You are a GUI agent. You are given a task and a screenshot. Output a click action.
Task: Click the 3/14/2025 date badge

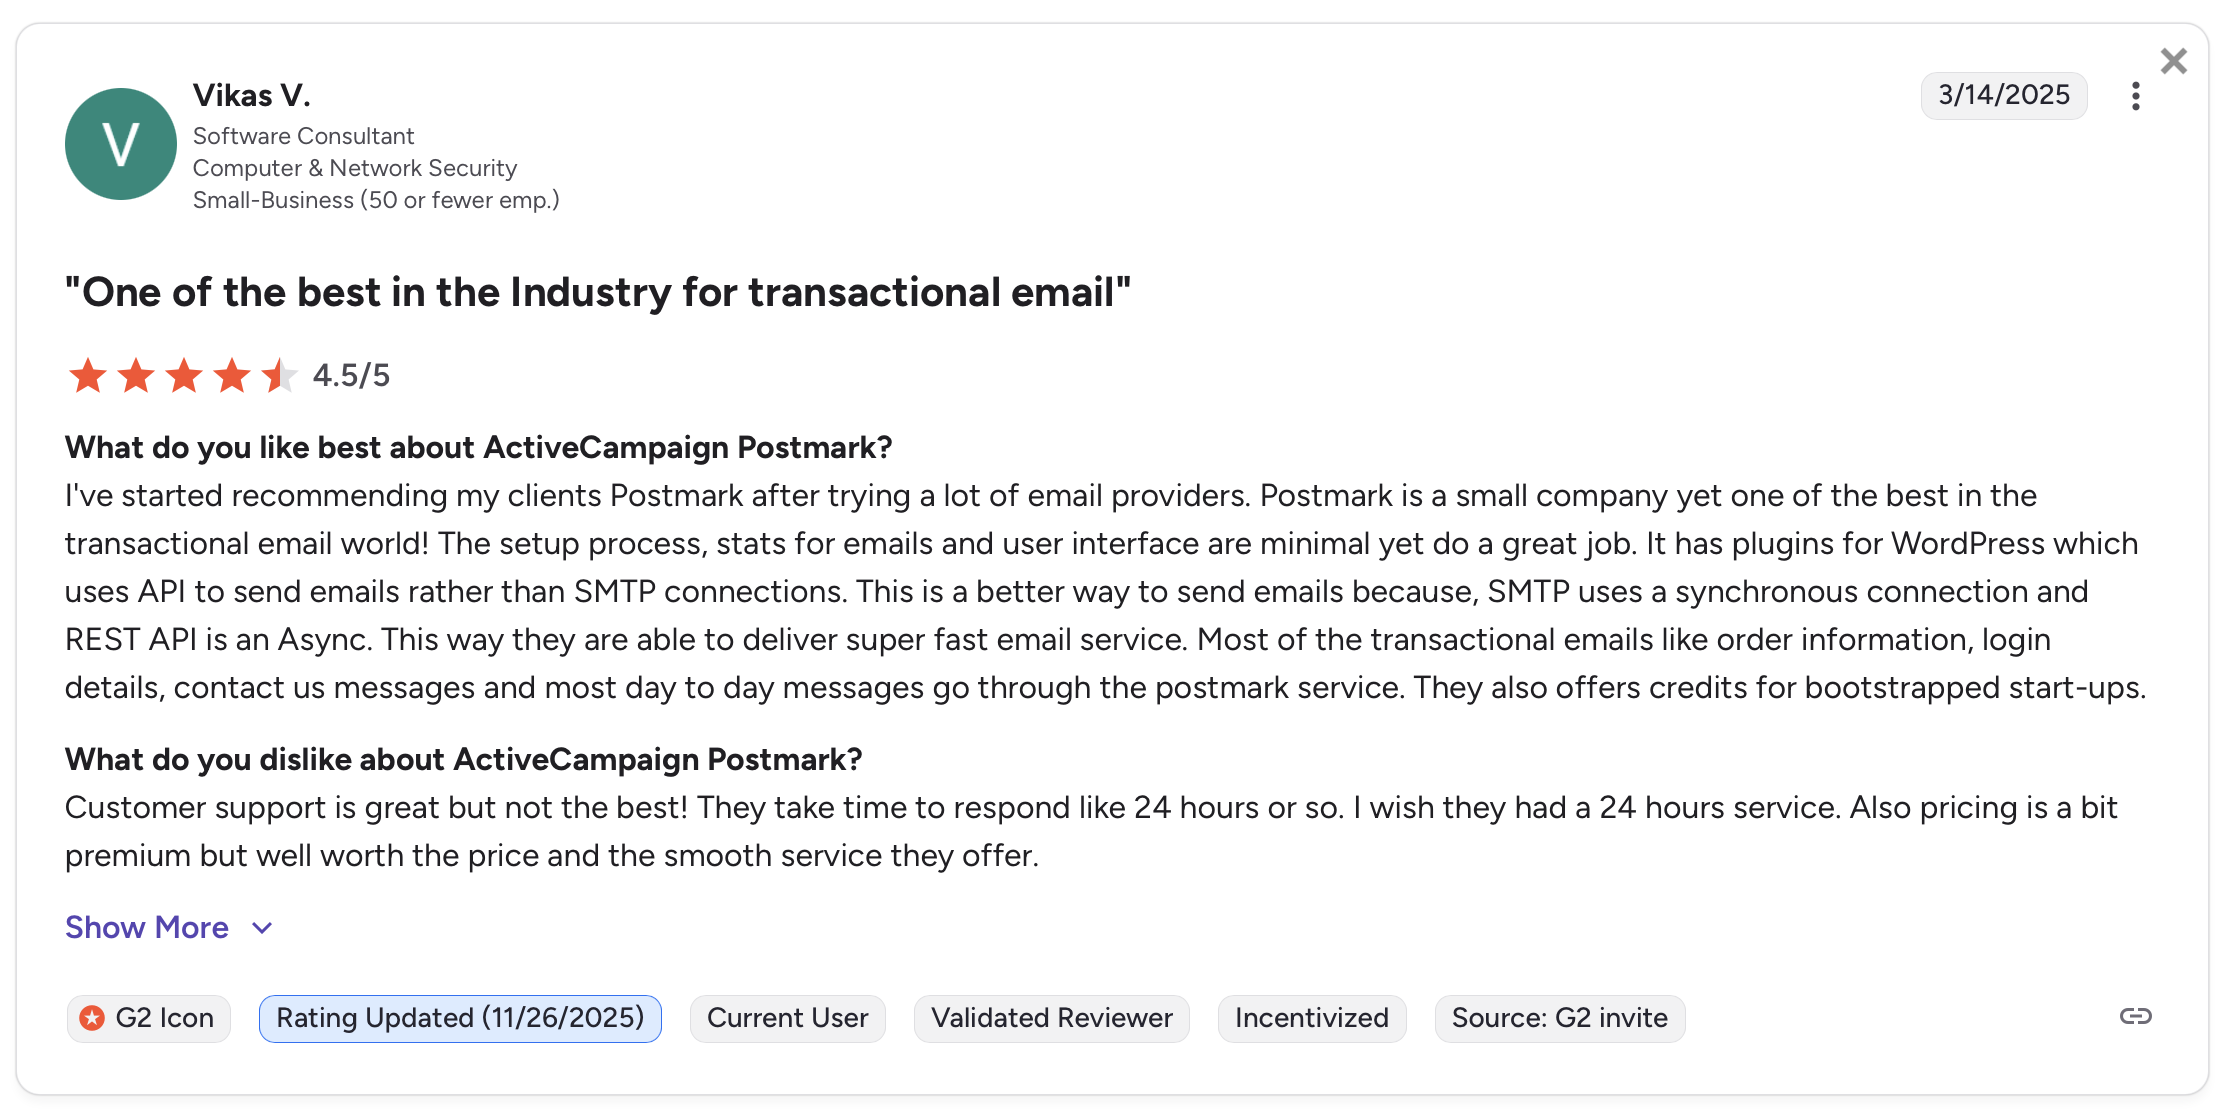[2003, 95]
